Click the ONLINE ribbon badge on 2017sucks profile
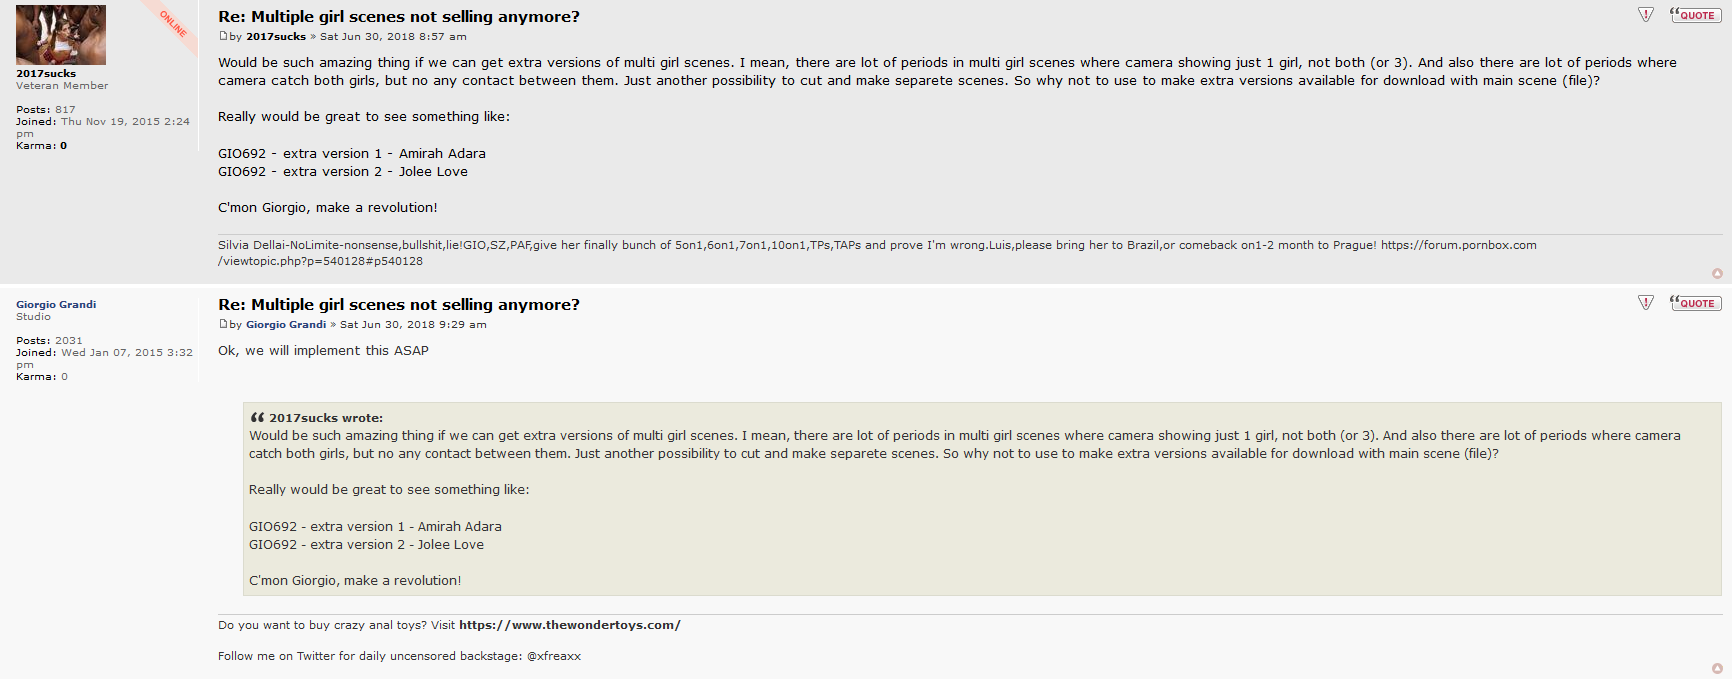 [x=173, y=23]
